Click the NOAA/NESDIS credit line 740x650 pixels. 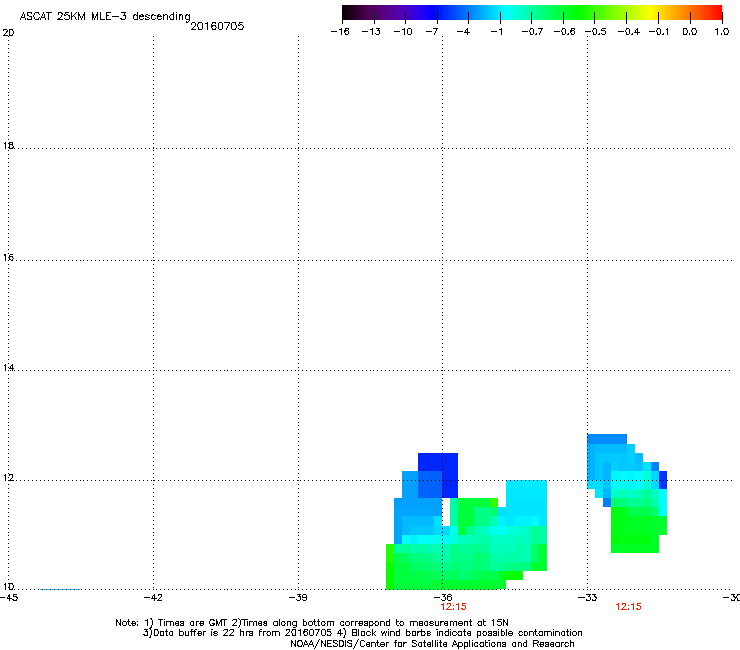(432, 644)
